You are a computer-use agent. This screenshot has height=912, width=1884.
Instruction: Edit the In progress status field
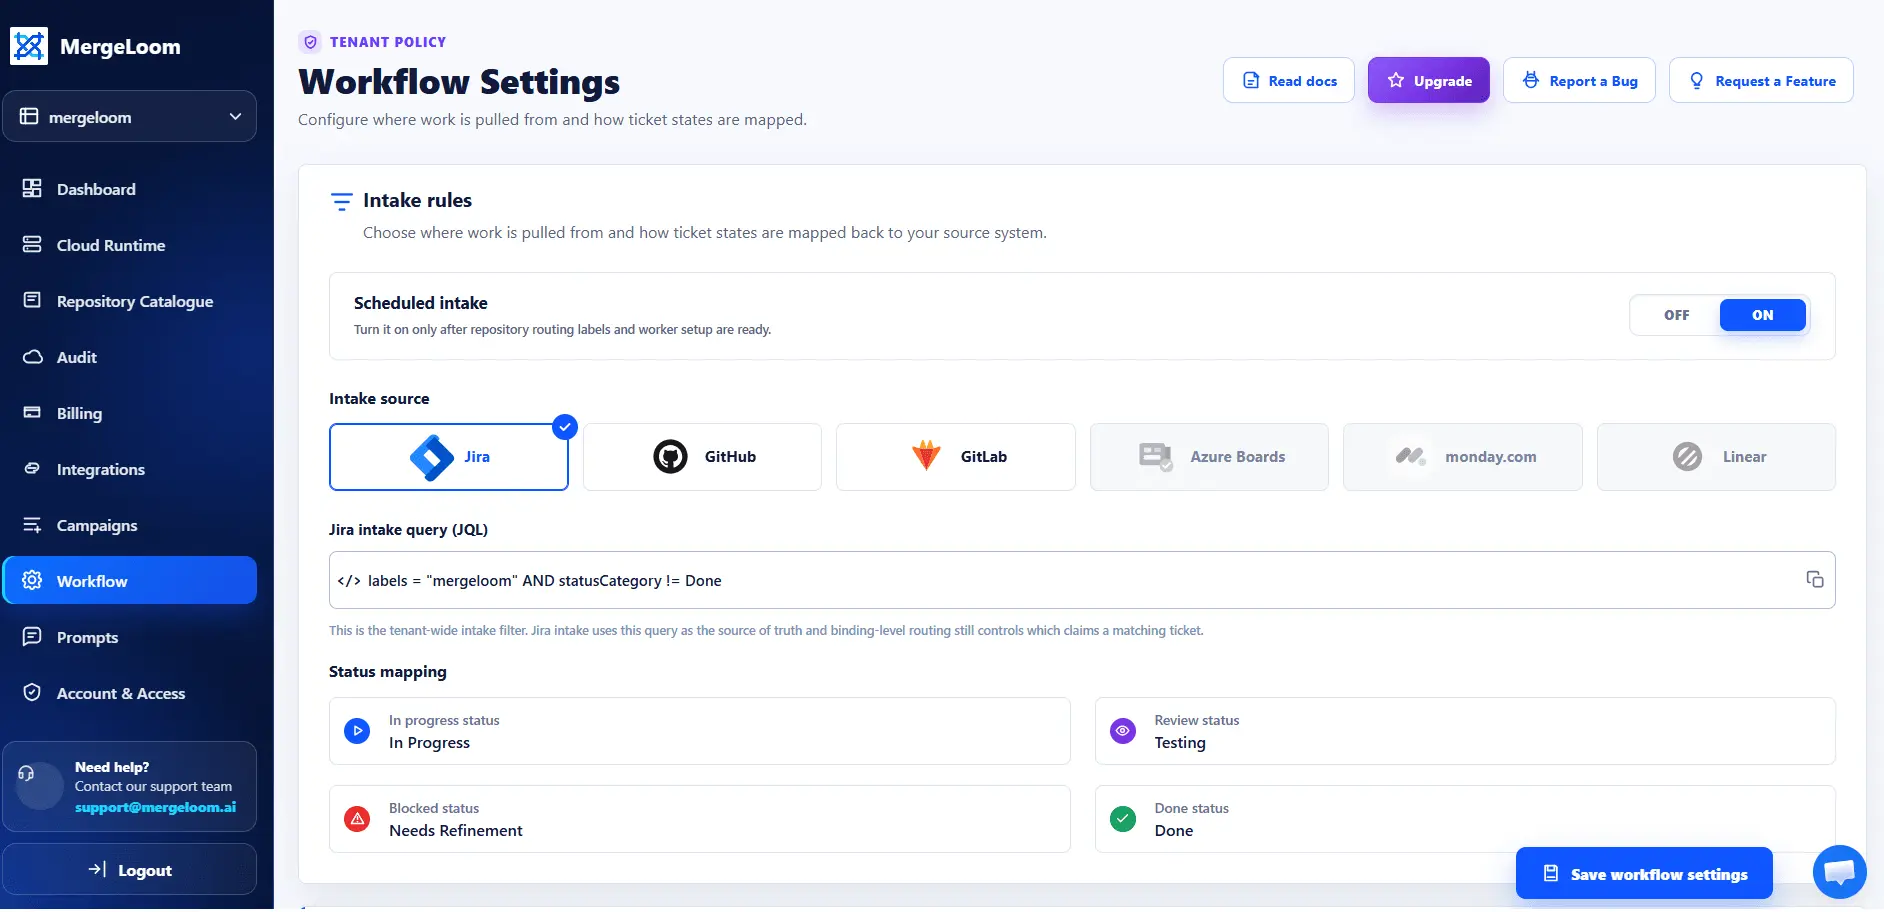pos(700,731)
